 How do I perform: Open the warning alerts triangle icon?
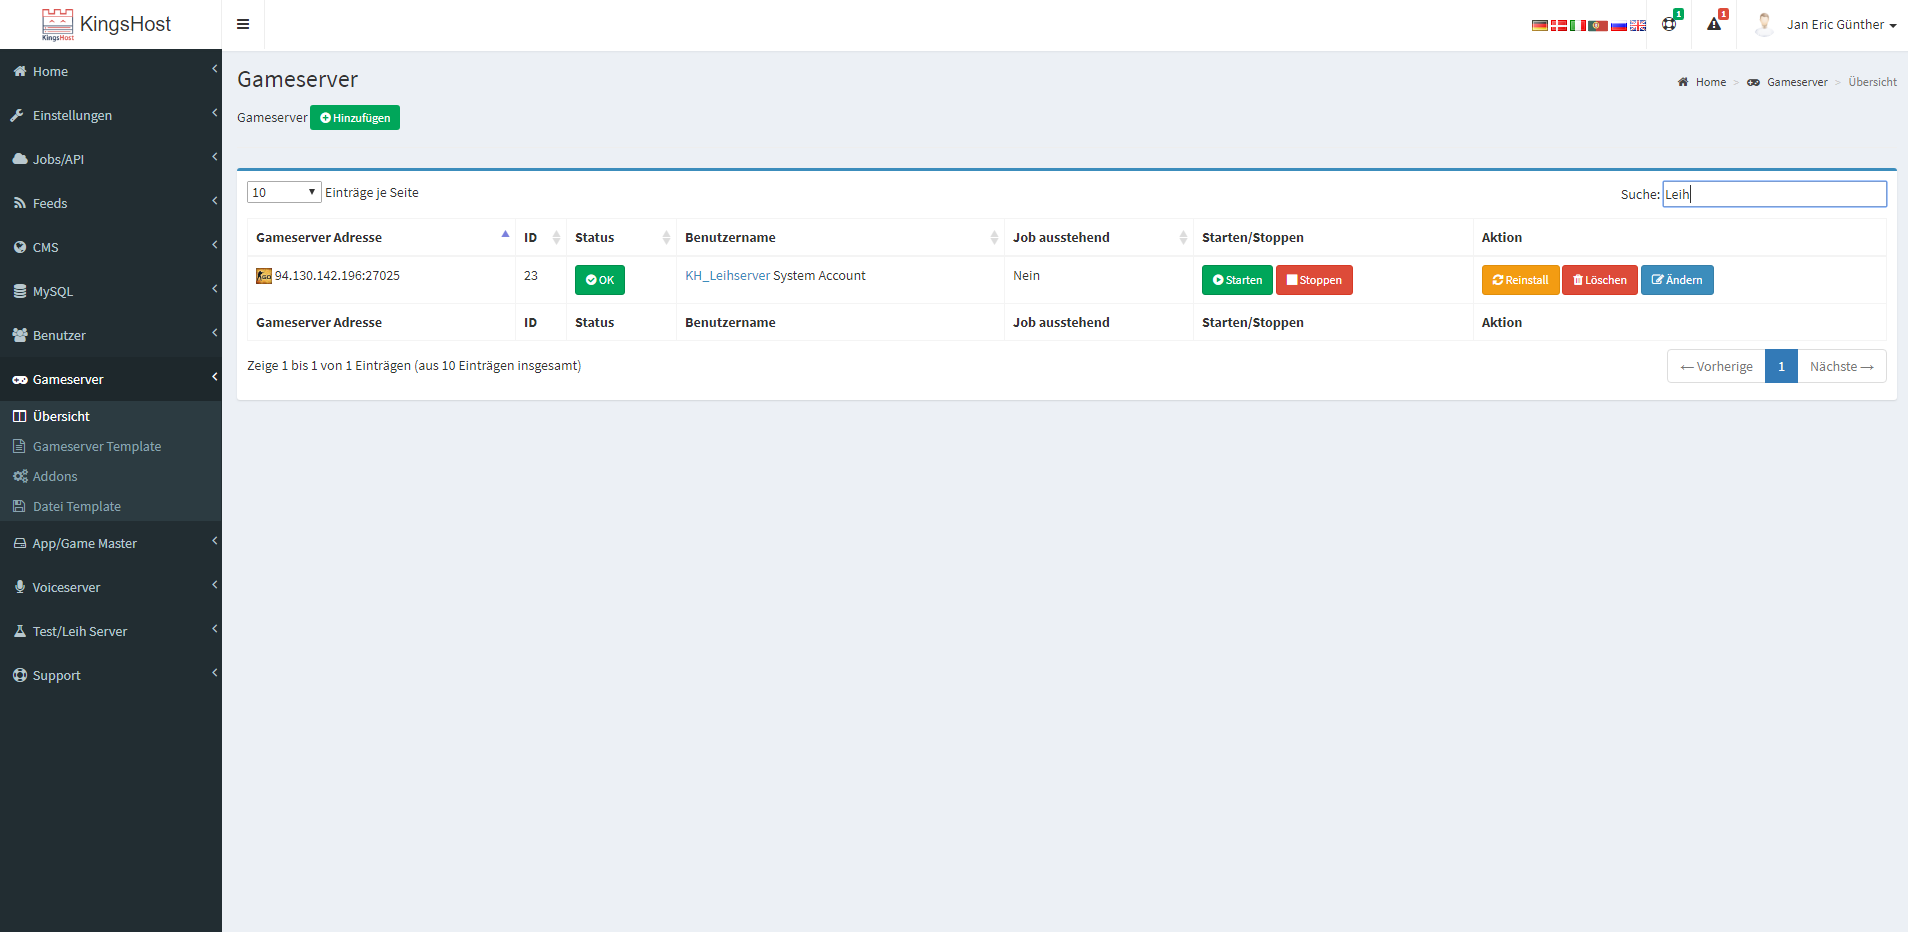point(1714,24)
